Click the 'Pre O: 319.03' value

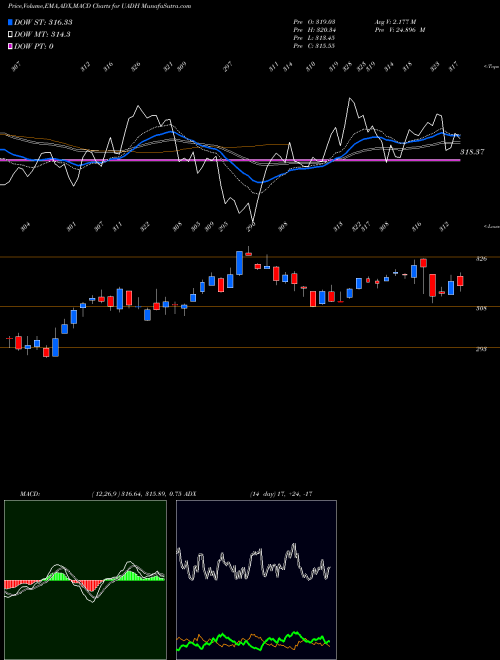(x=314, y=21)
